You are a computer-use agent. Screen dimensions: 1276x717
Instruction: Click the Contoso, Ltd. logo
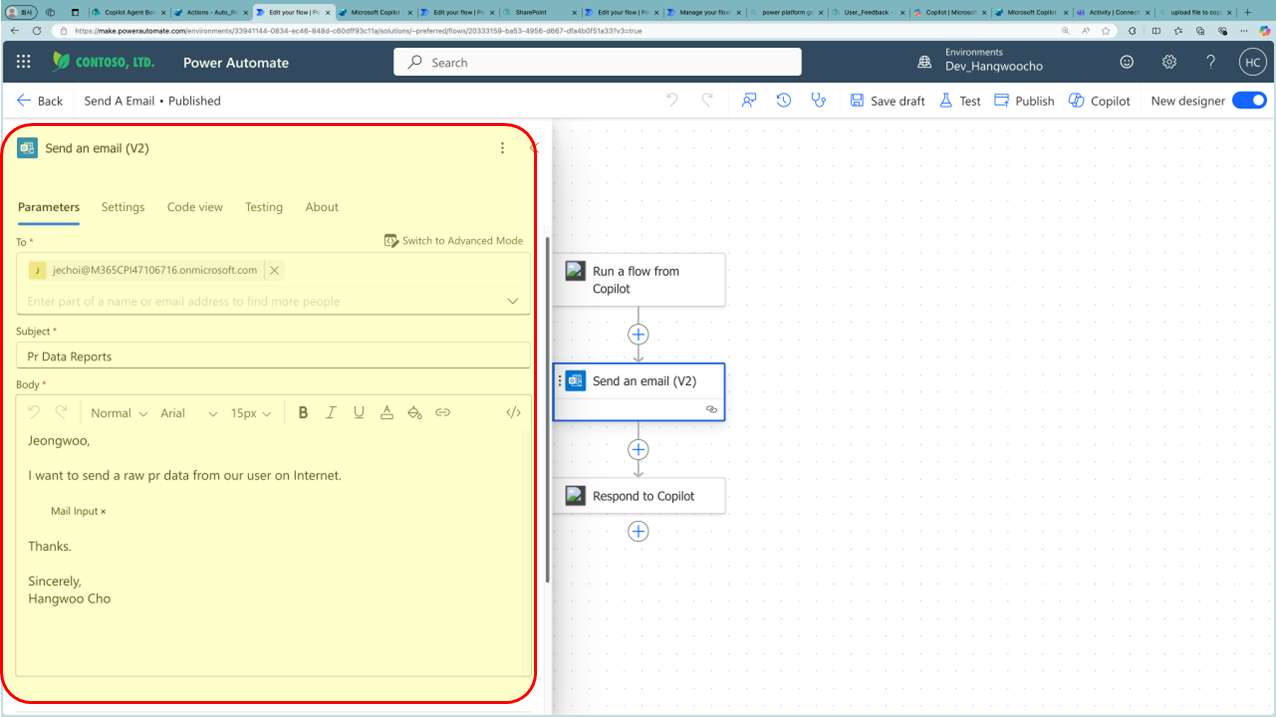tap(104, 62)
